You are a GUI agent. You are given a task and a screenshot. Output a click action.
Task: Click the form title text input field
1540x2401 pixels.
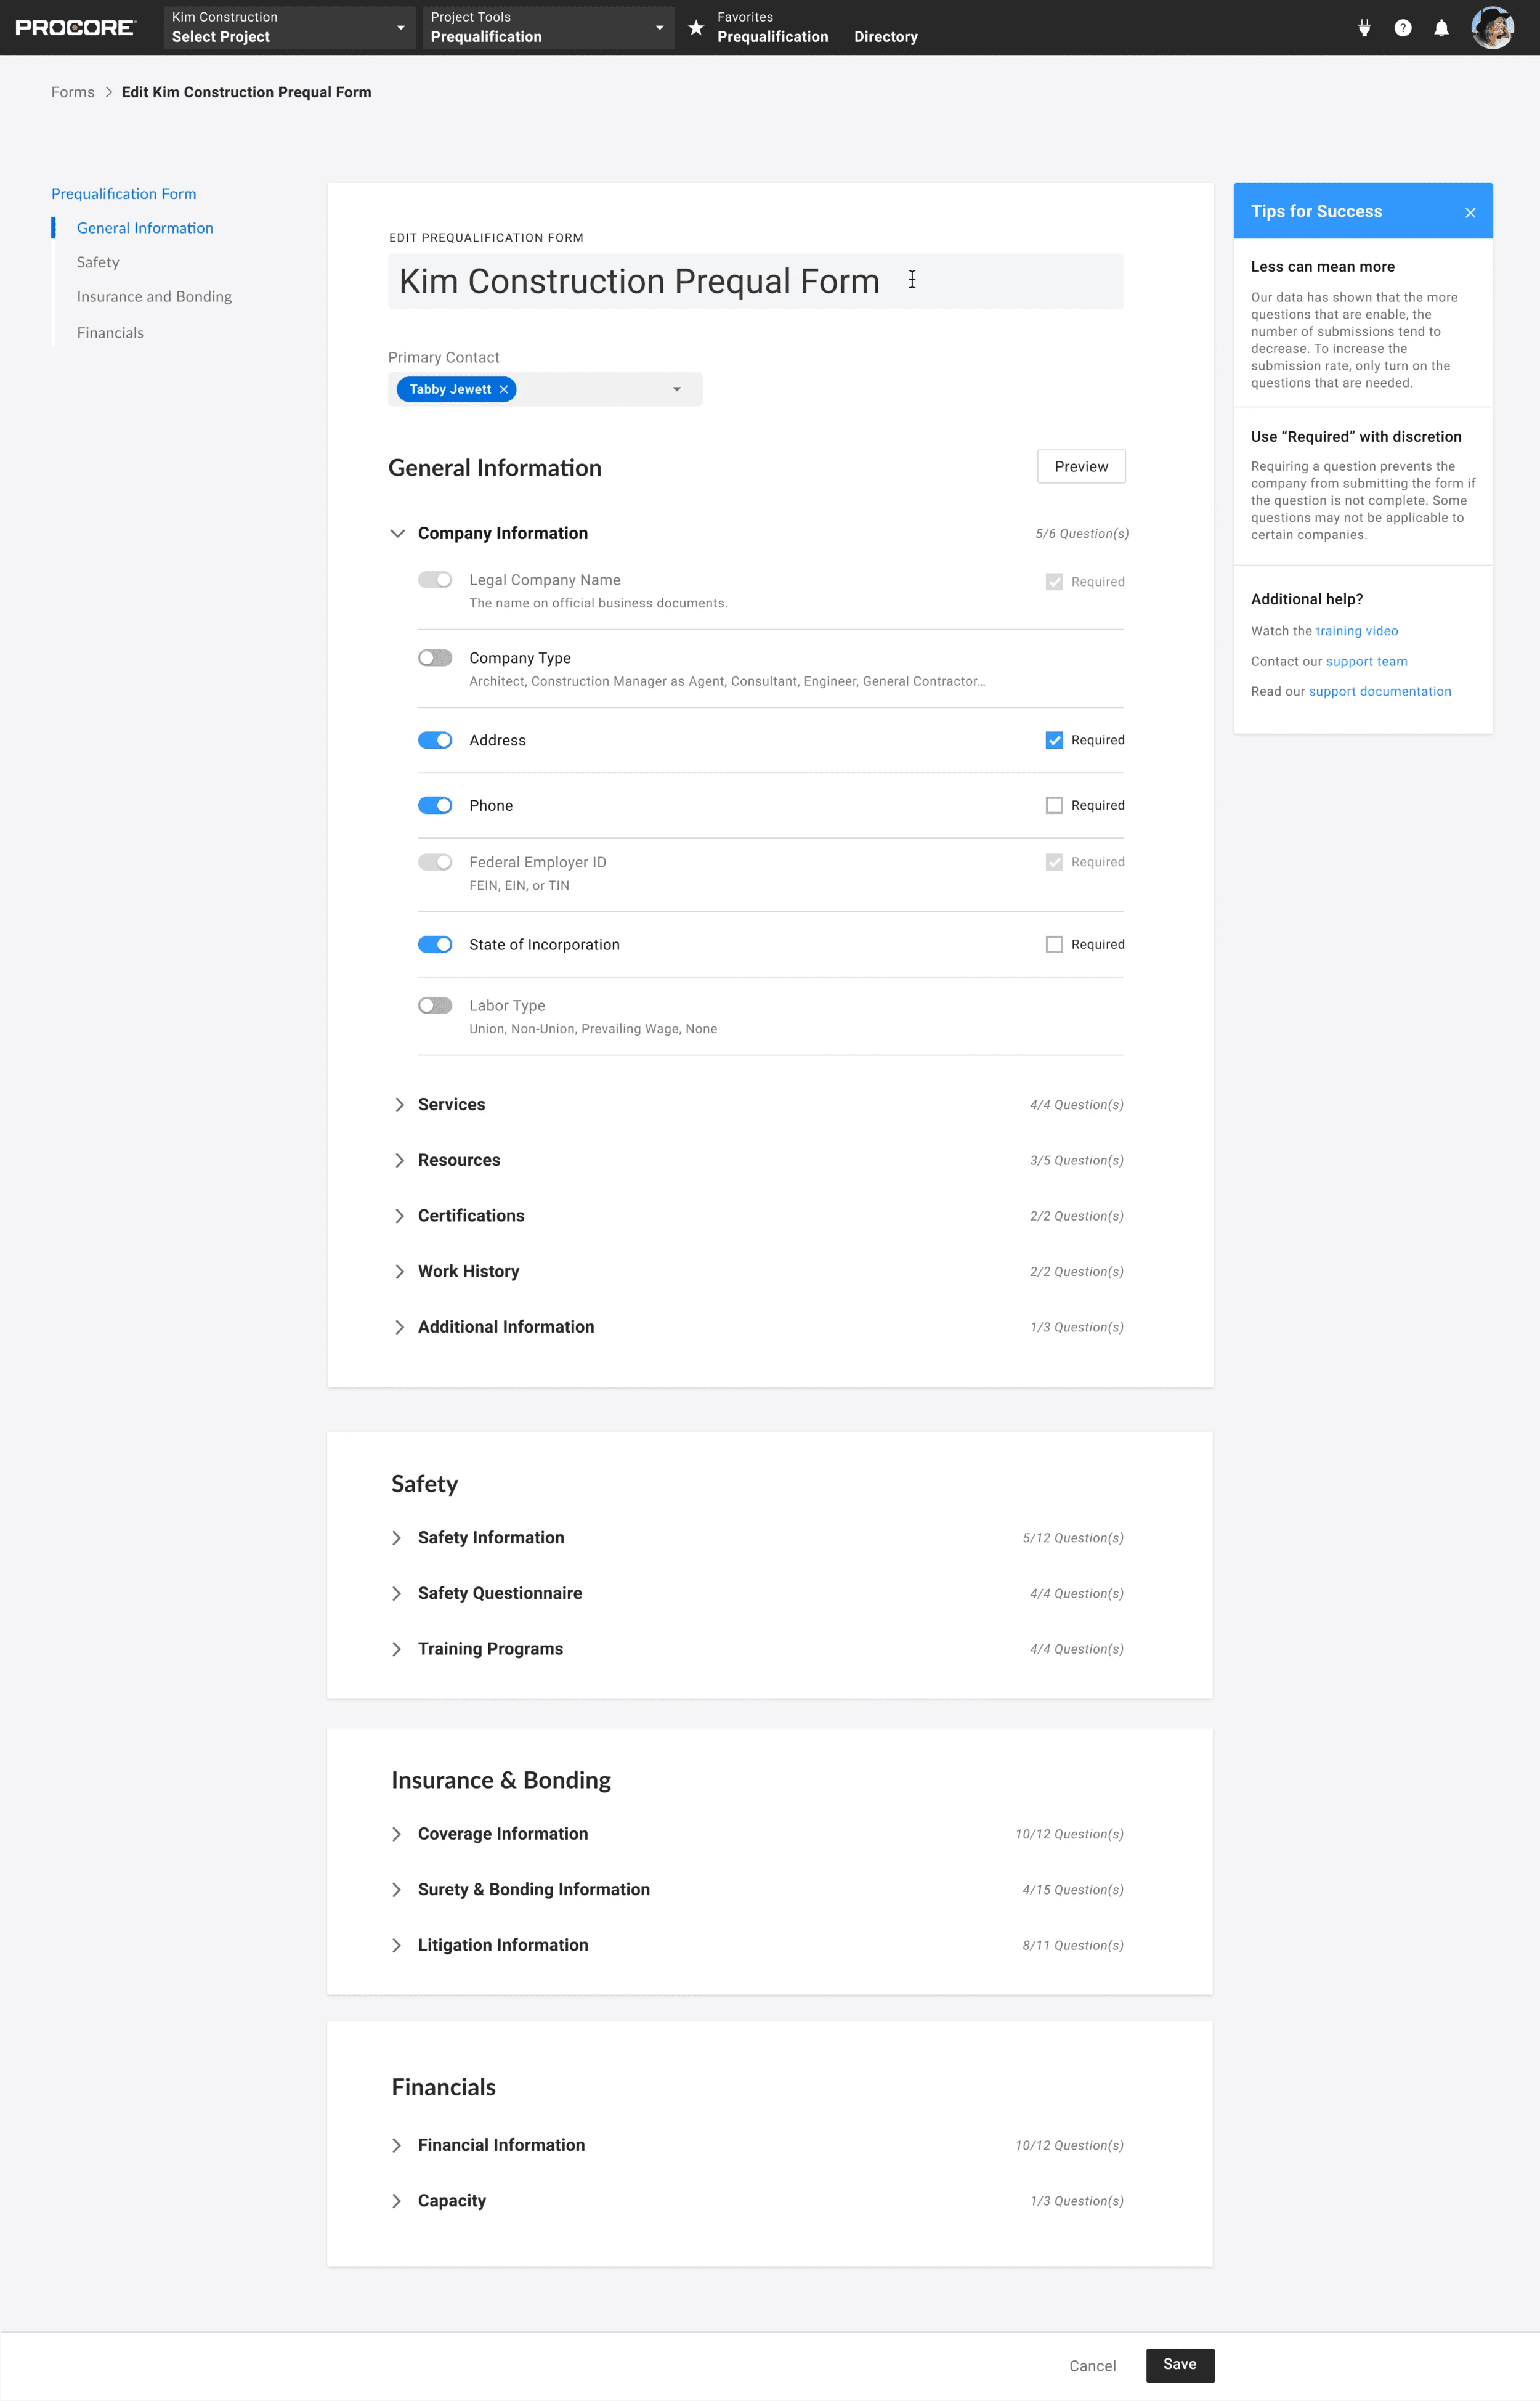pyautogui.click(x=756, y=278)
